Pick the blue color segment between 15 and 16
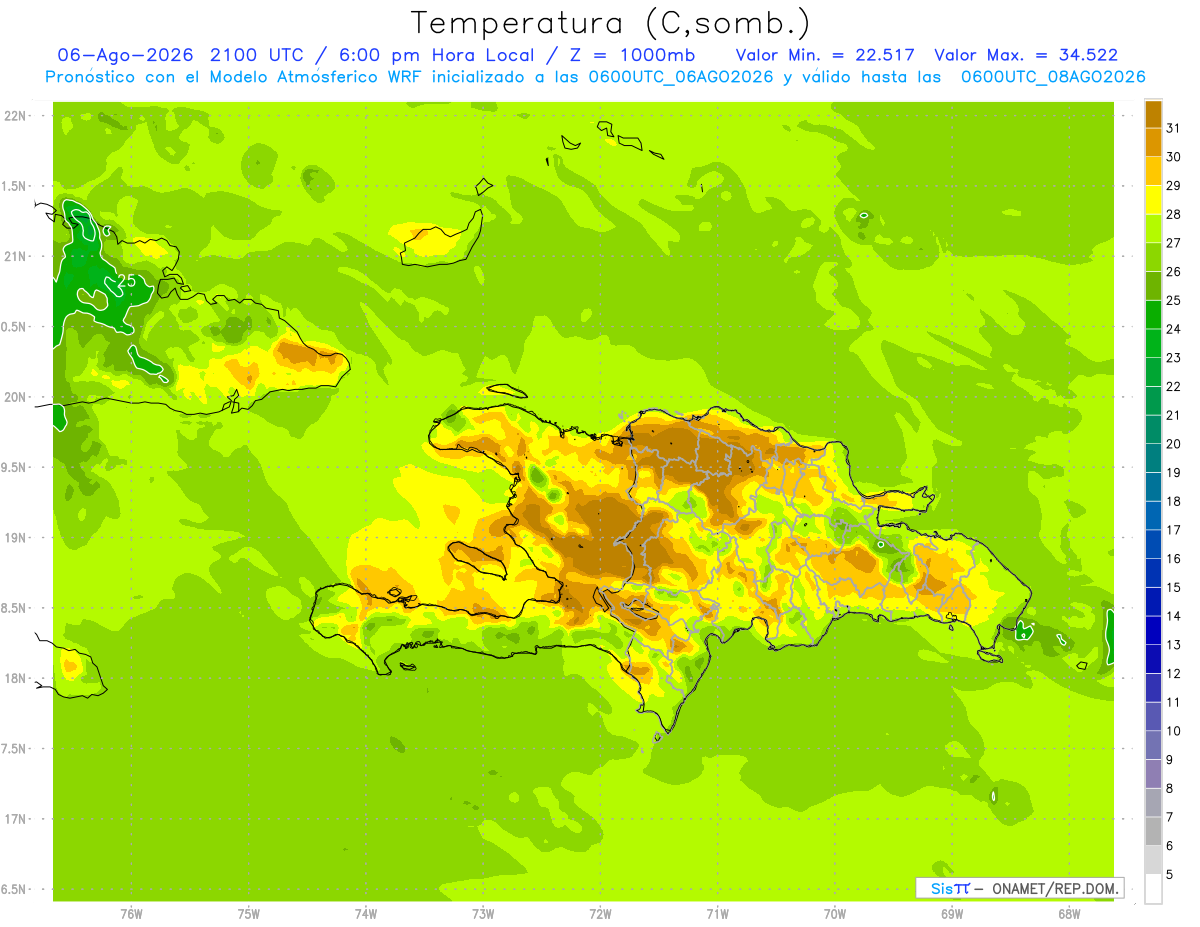The image size is (1200, 927). 1153,573
